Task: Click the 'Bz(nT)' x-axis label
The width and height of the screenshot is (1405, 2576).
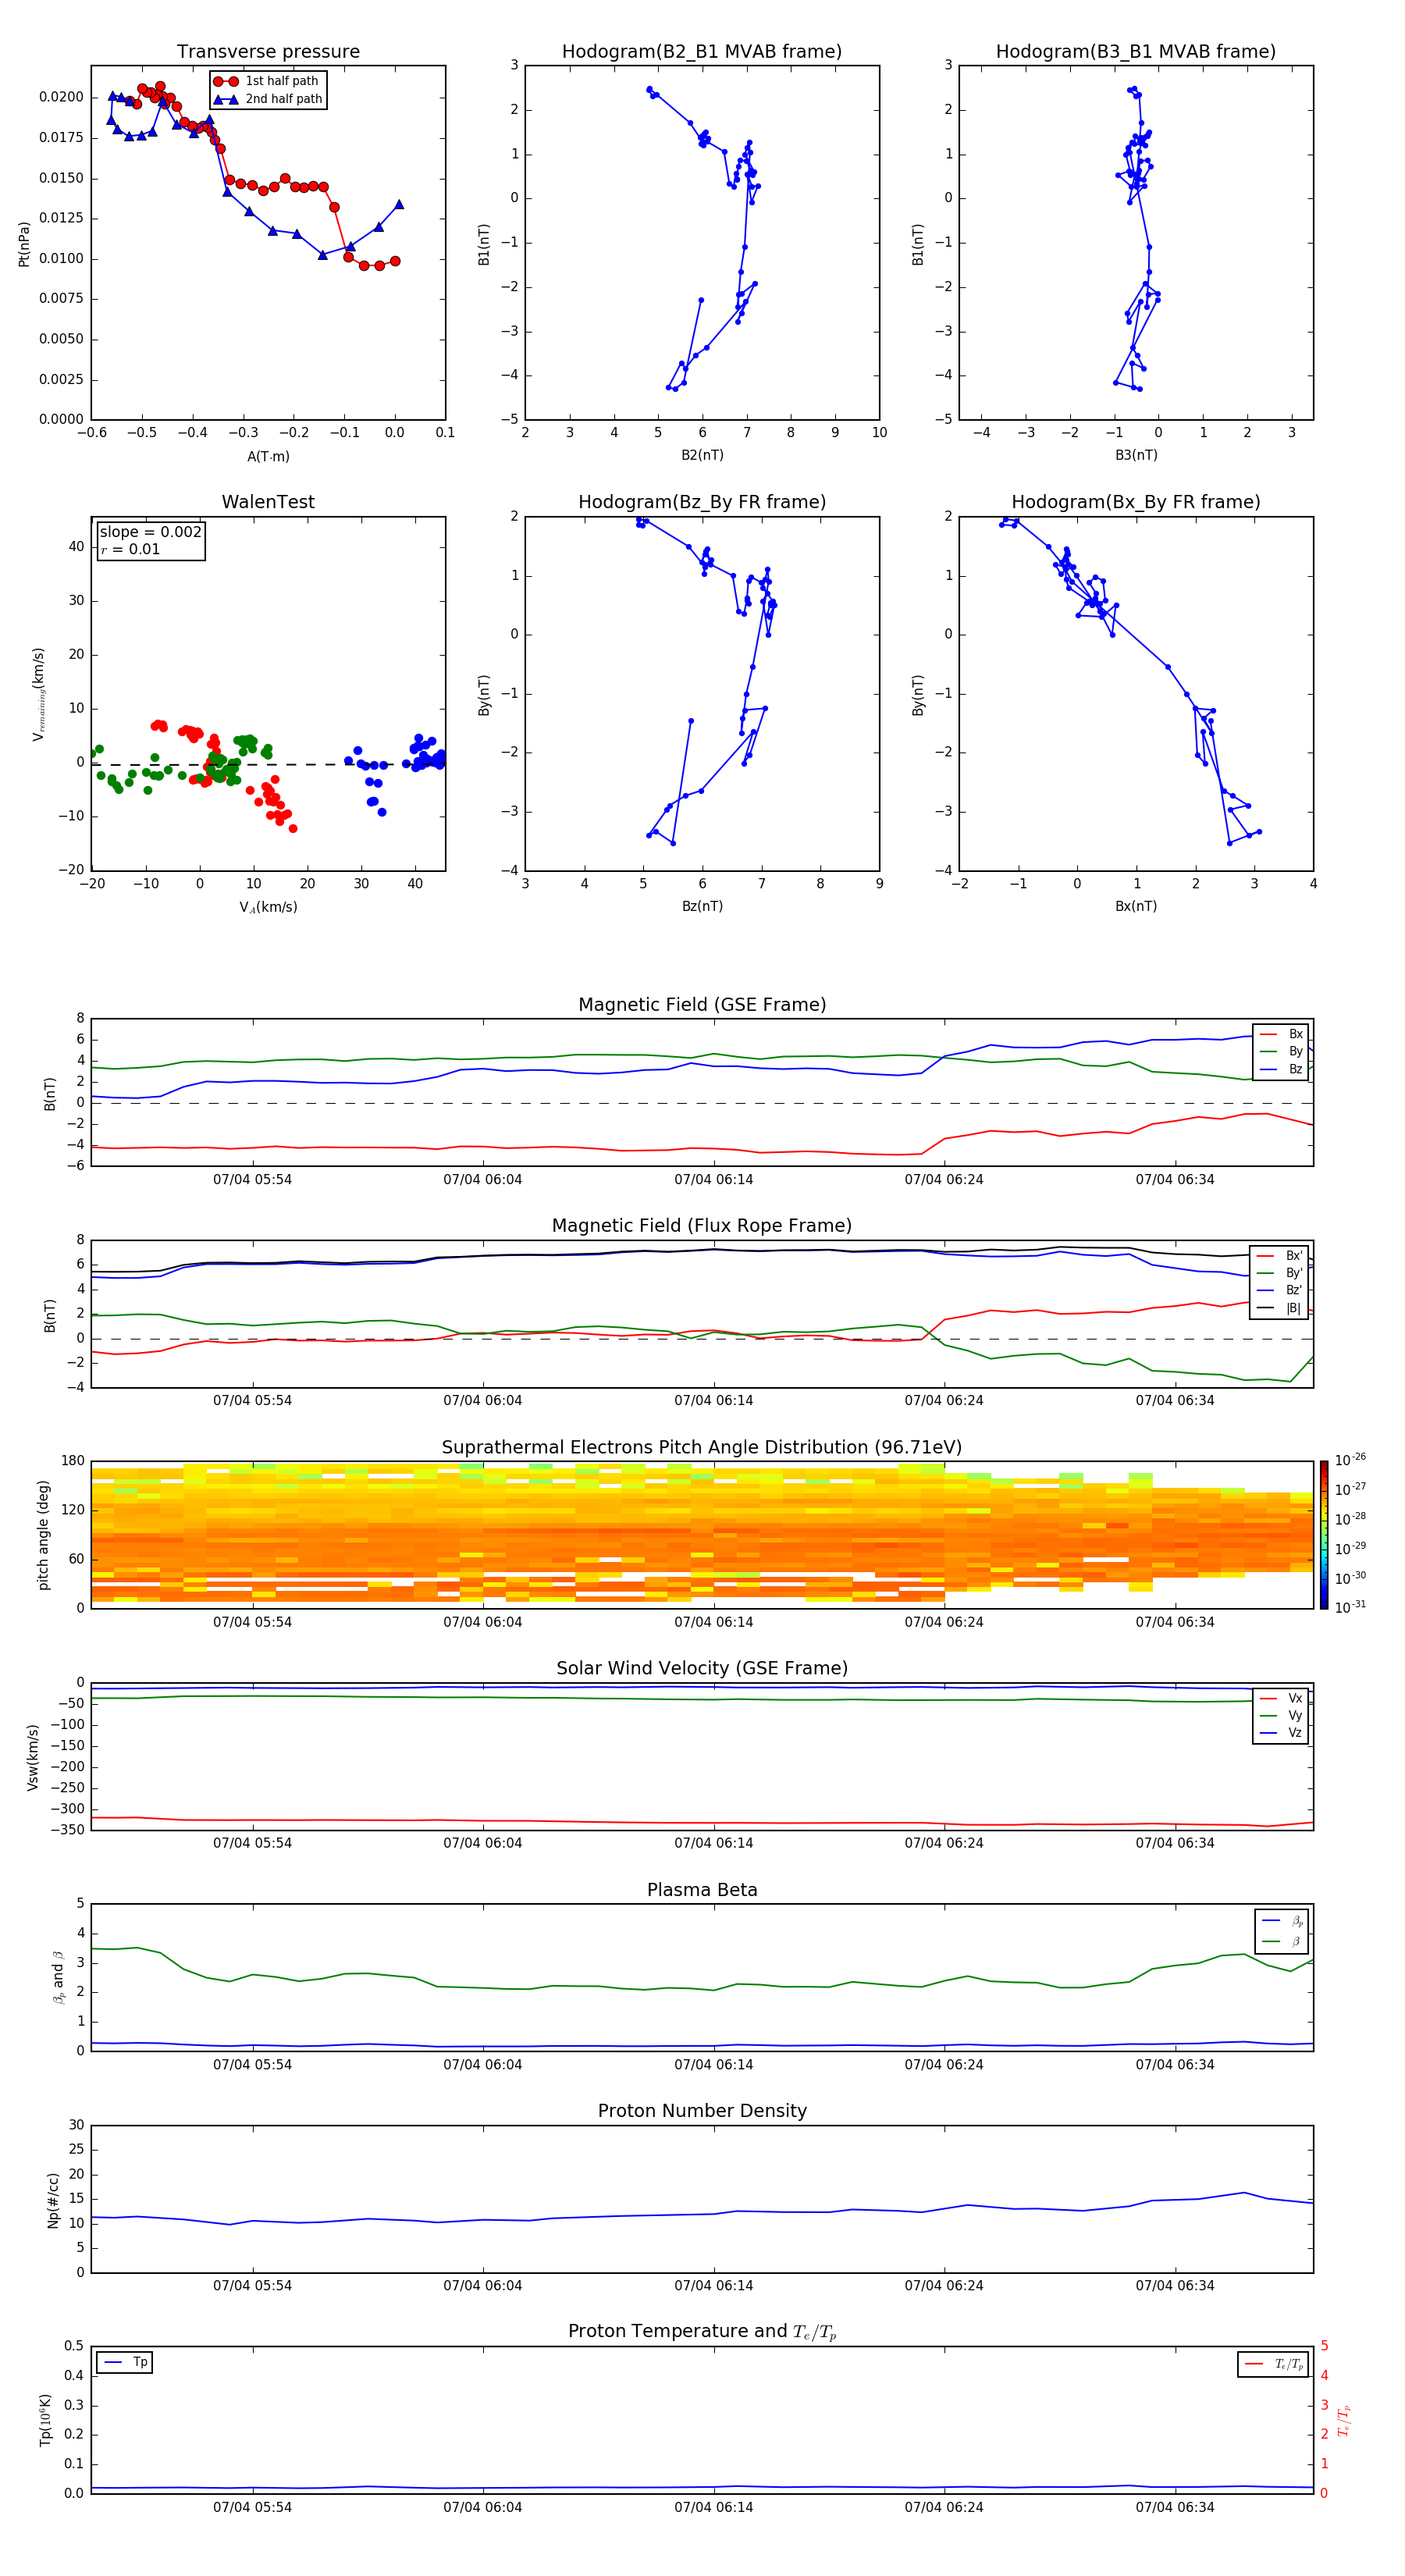Action: point(702,906)
